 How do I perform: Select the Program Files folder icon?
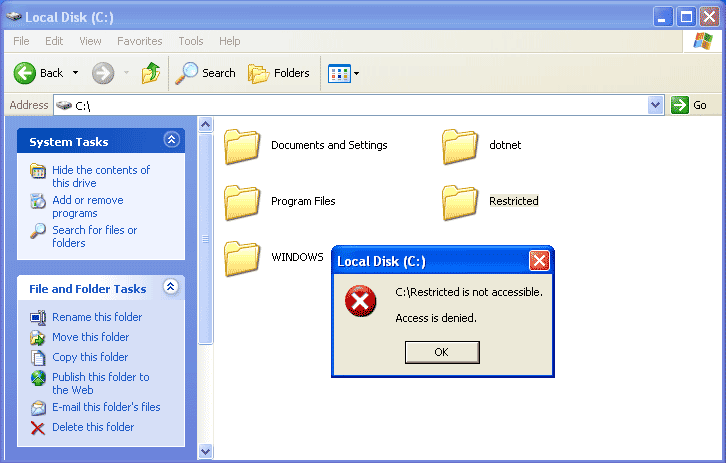click(x=242, y=203)
